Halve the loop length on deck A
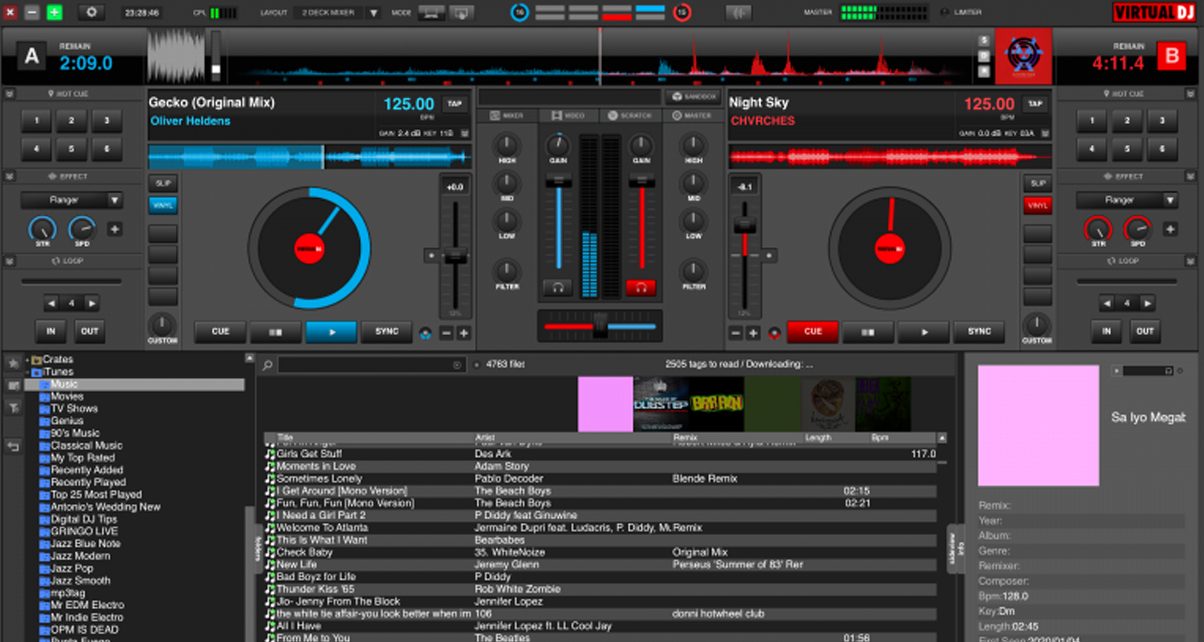This screenshot has height=642, width=1204. click(50, 303)
